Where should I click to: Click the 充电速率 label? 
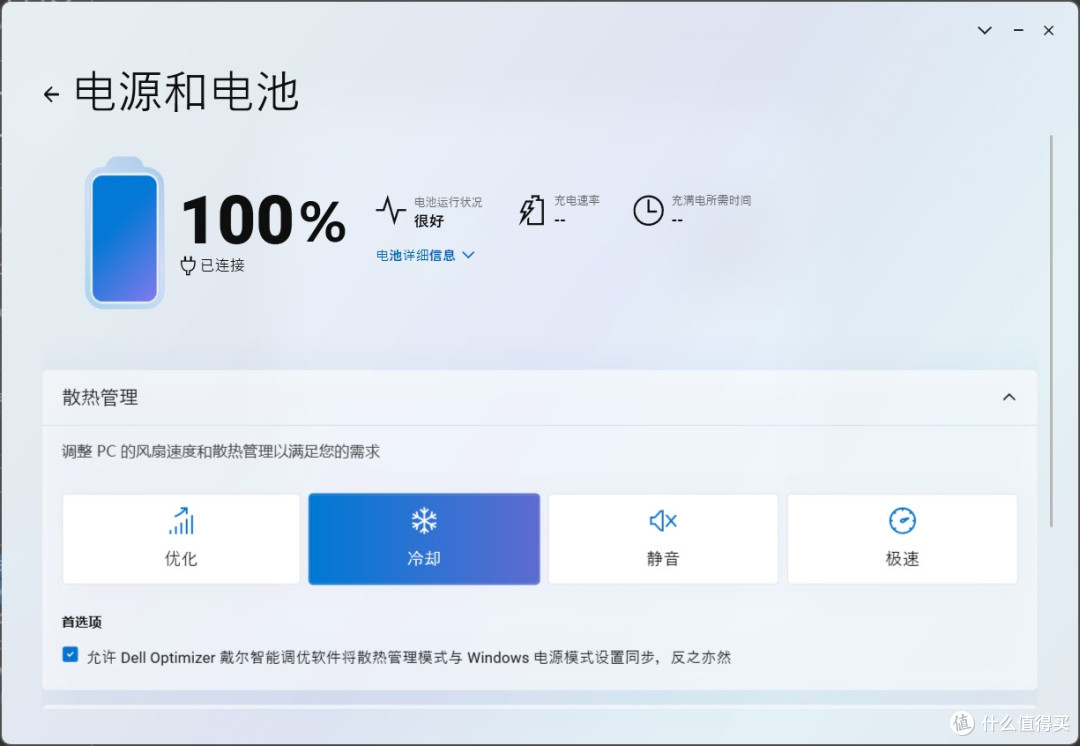pyautogui.click(x=577, y=200)
